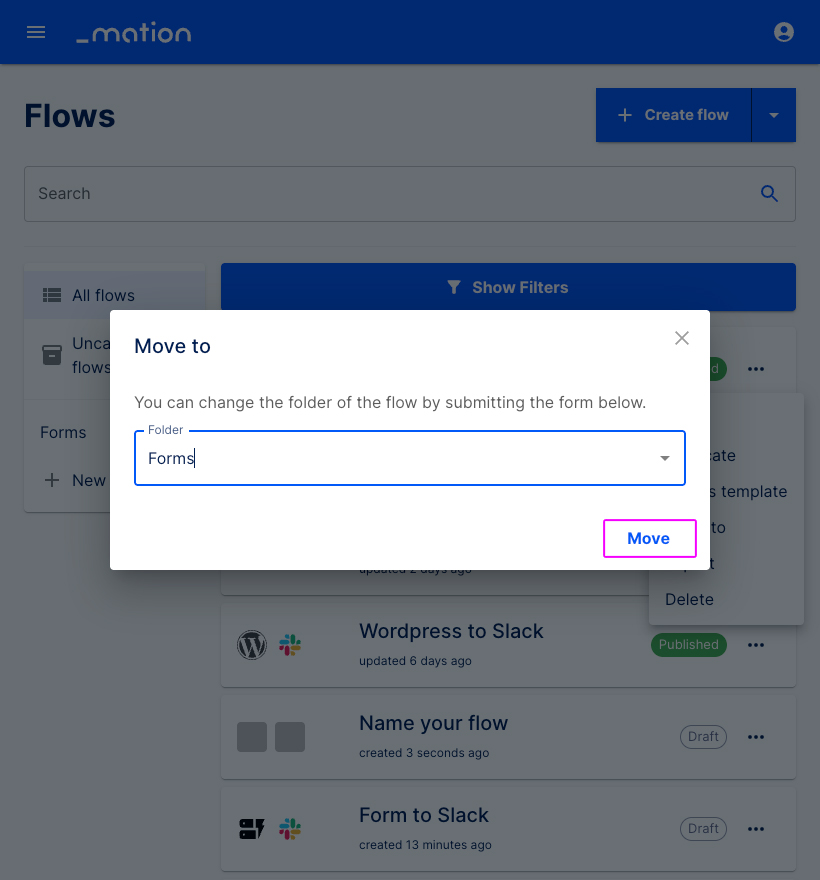This screenshot has width=820, height=880.
Task: Click the Published status chip on Wordpress to Slack
Action: tap(688, 645)
